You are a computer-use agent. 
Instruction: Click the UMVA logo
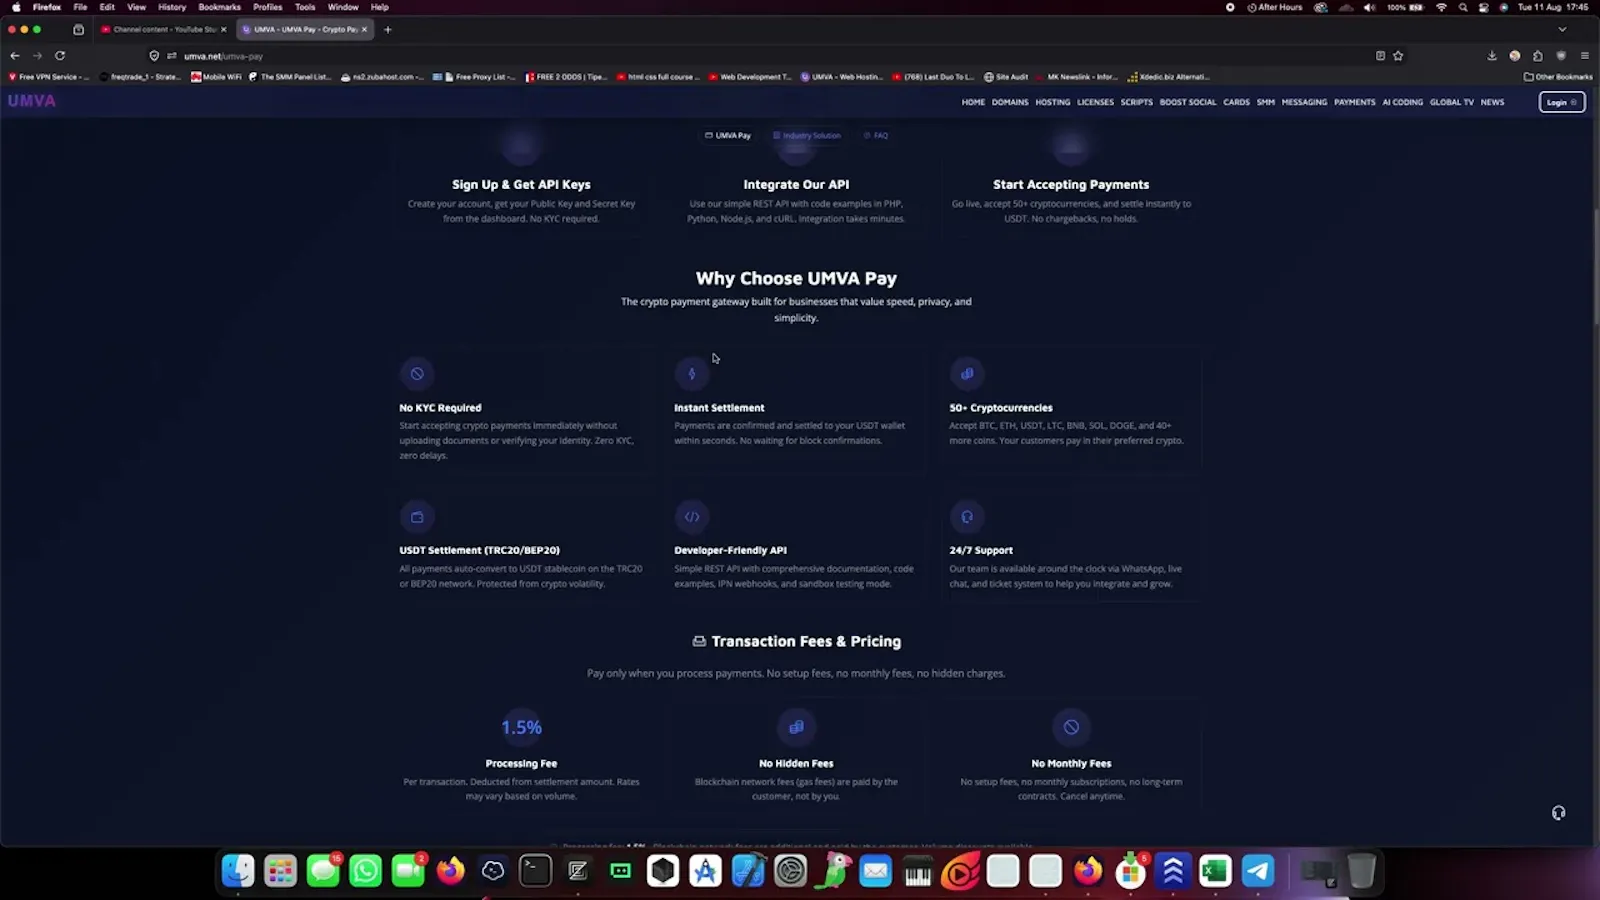coord(32,101)
